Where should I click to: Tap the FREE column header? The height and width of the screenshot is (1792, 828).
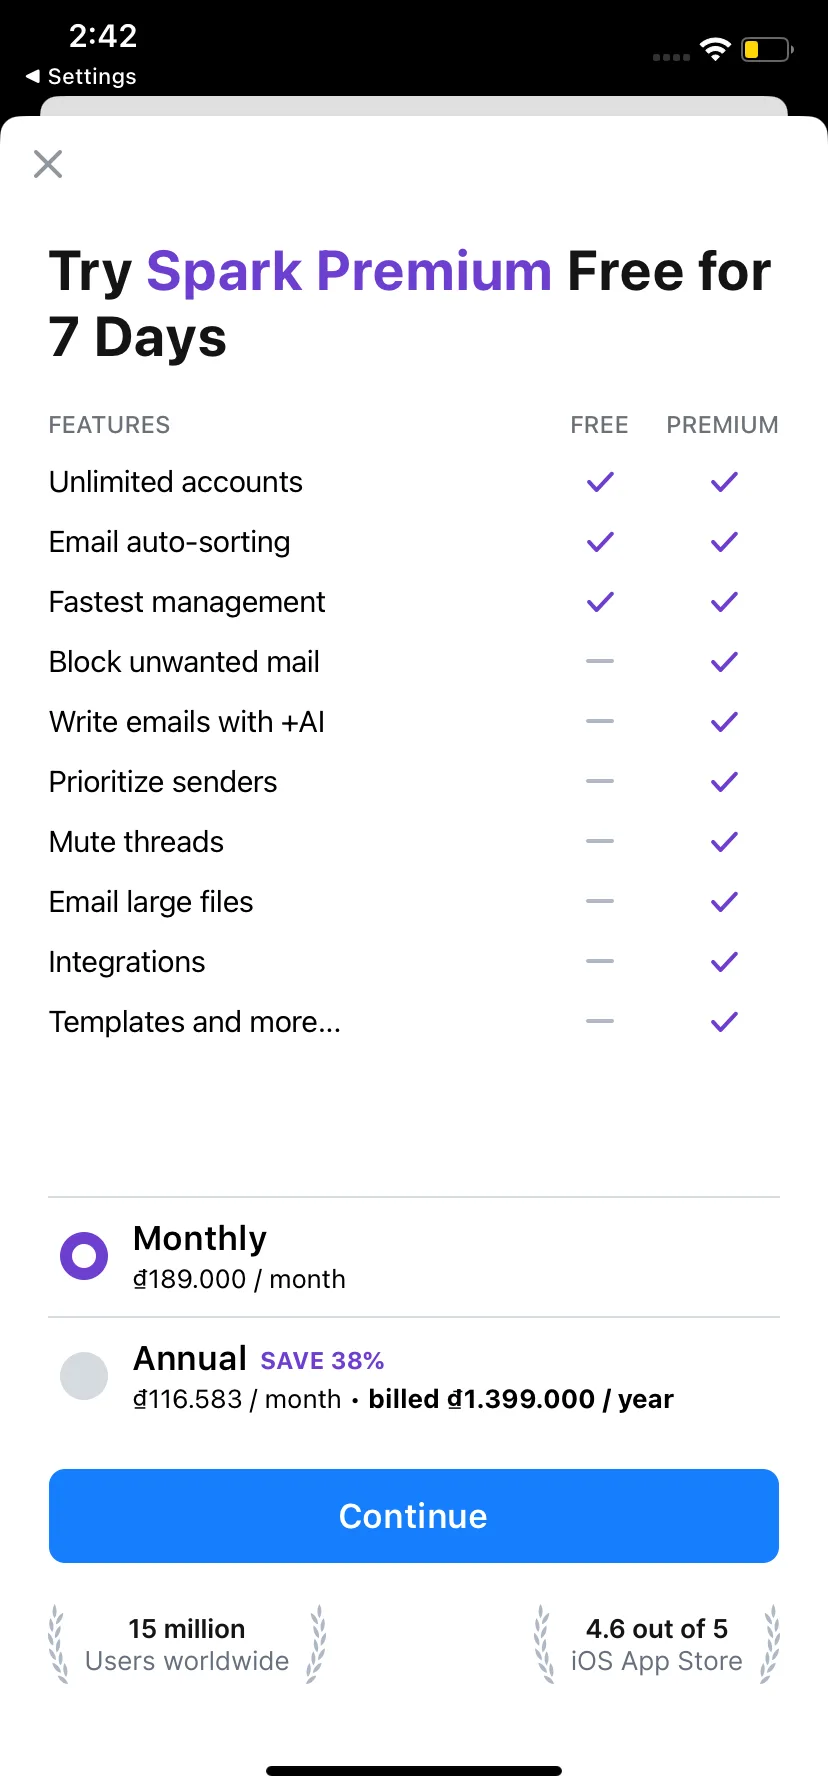pos(599,425)
